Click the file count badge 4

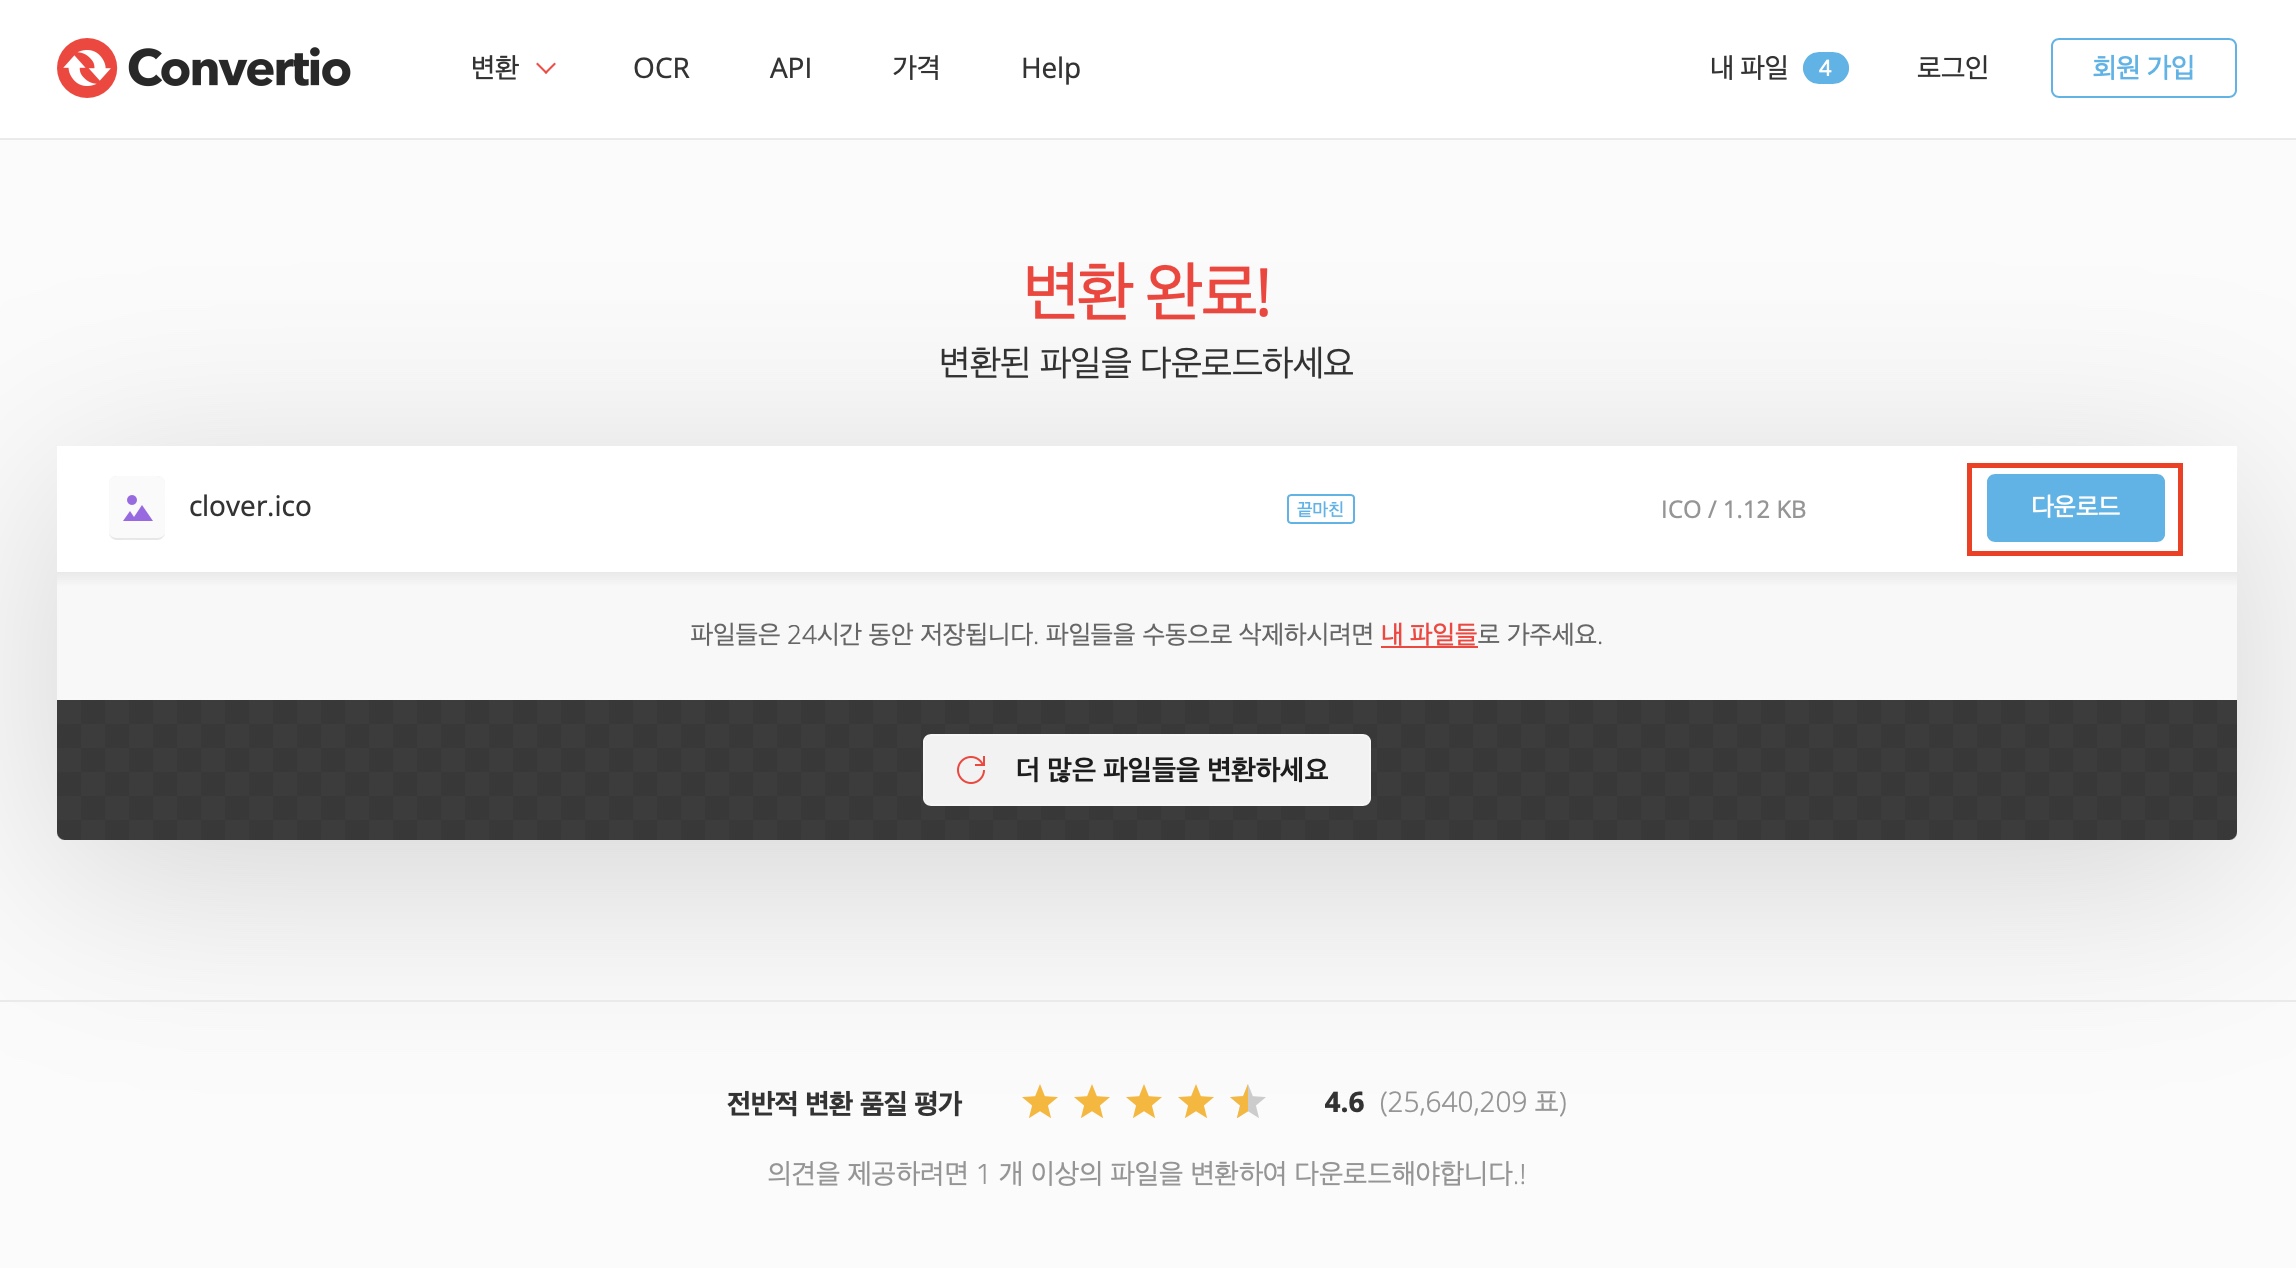[x=1825, y=68]
